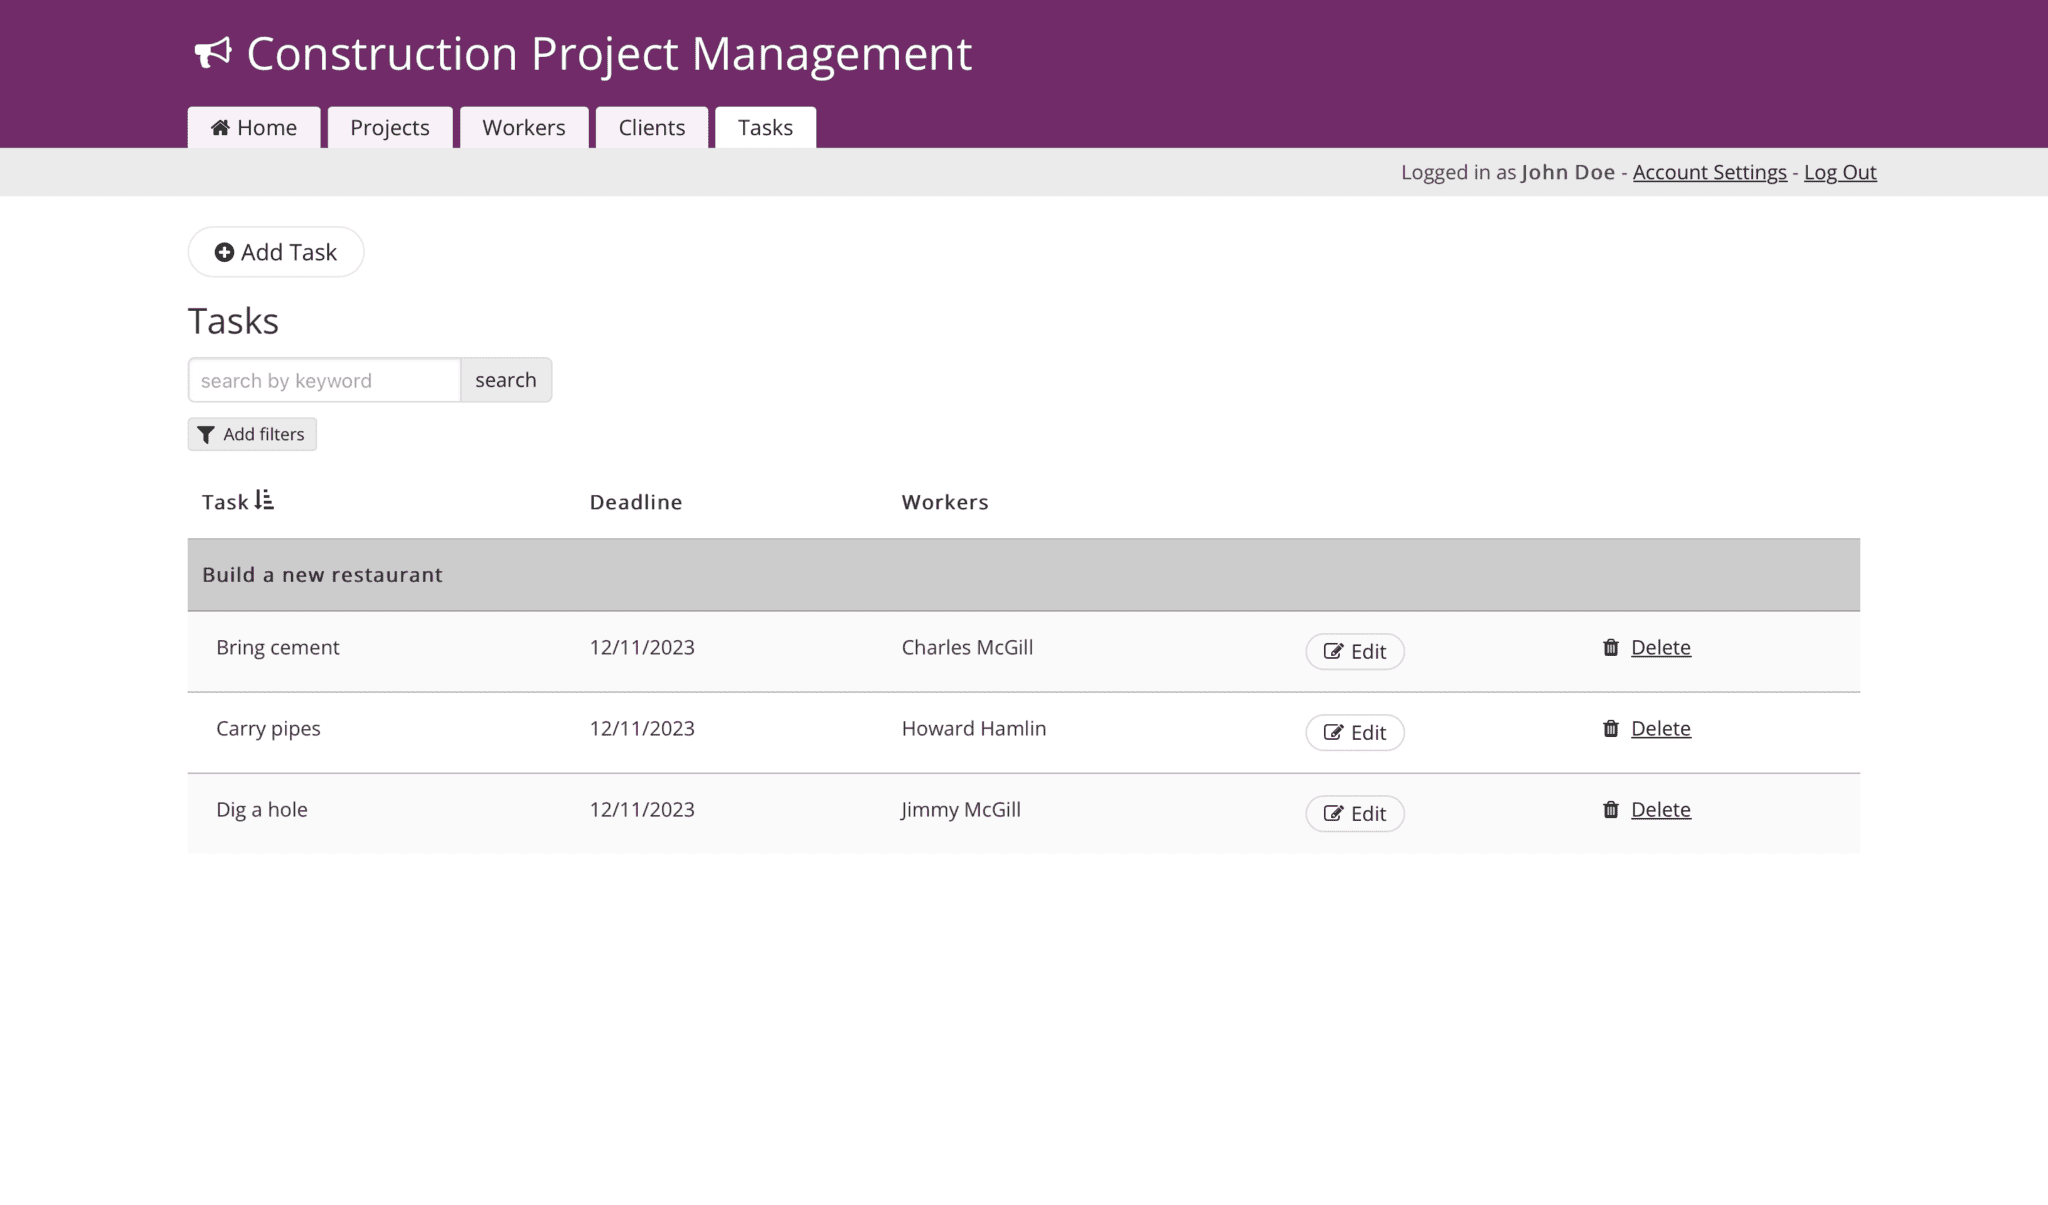Click the trash icon beside Dig a hole
The height and width of the screenshot is (1205, 2048).
coord(1610,809)
